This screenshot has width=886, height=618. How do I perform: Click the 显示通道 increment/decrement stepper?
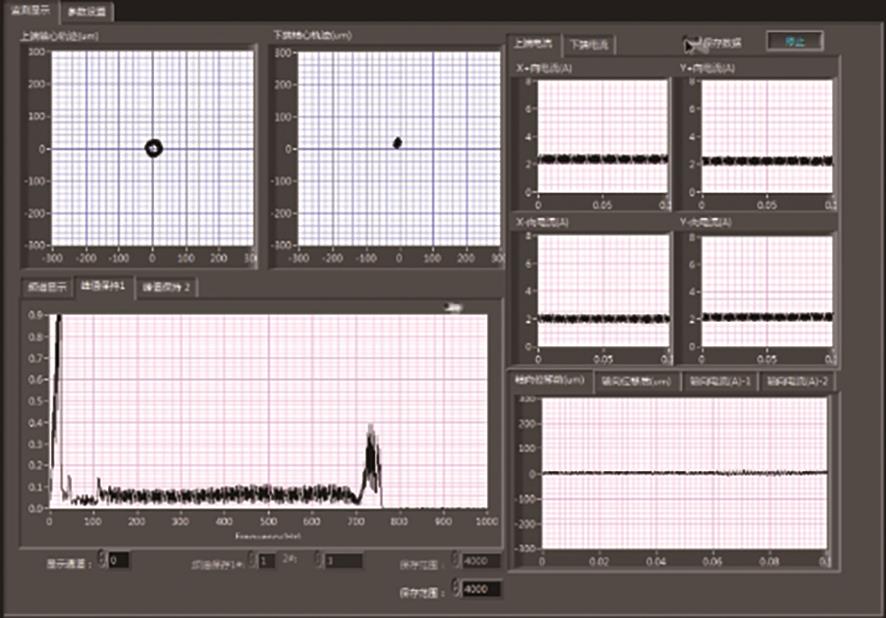pos(100,560)
